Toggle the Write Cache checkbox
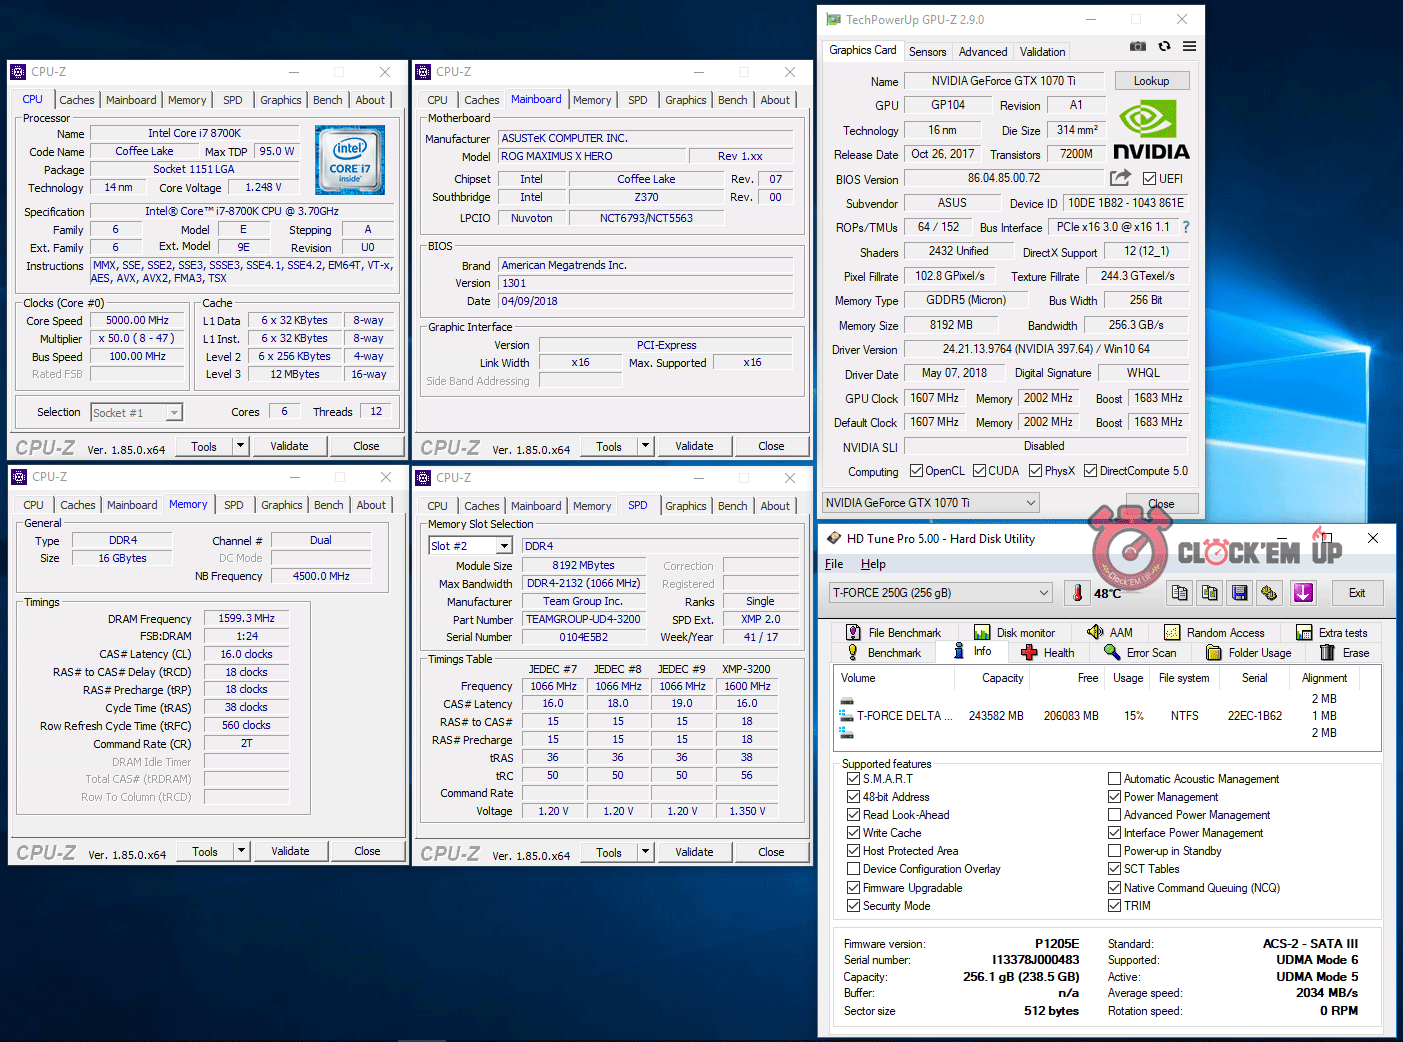Viewport: 1403px width, 1042px height. click(853, 833)
